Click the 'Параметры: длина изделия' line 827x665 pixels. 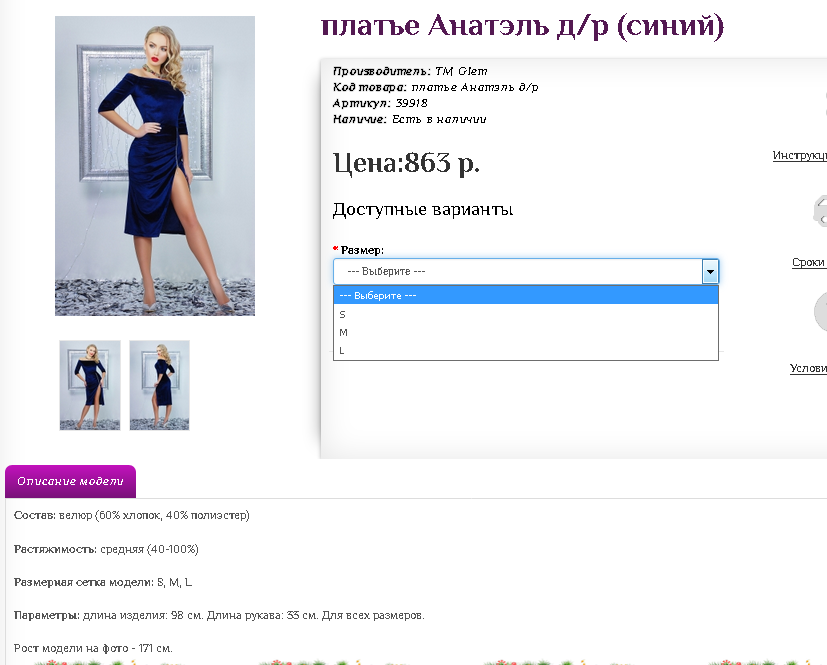click(x=219, y=615)
